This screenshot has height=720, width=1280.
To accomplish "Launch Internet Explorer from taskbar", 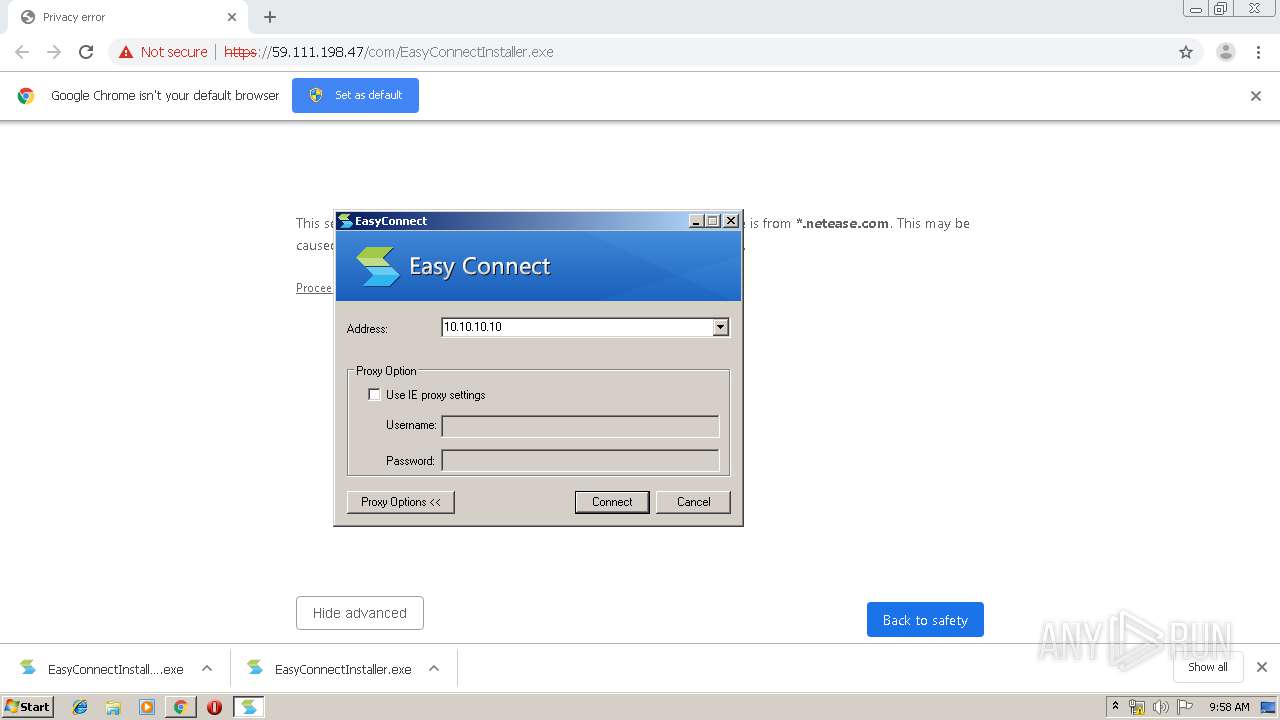I will click(80, 707).
